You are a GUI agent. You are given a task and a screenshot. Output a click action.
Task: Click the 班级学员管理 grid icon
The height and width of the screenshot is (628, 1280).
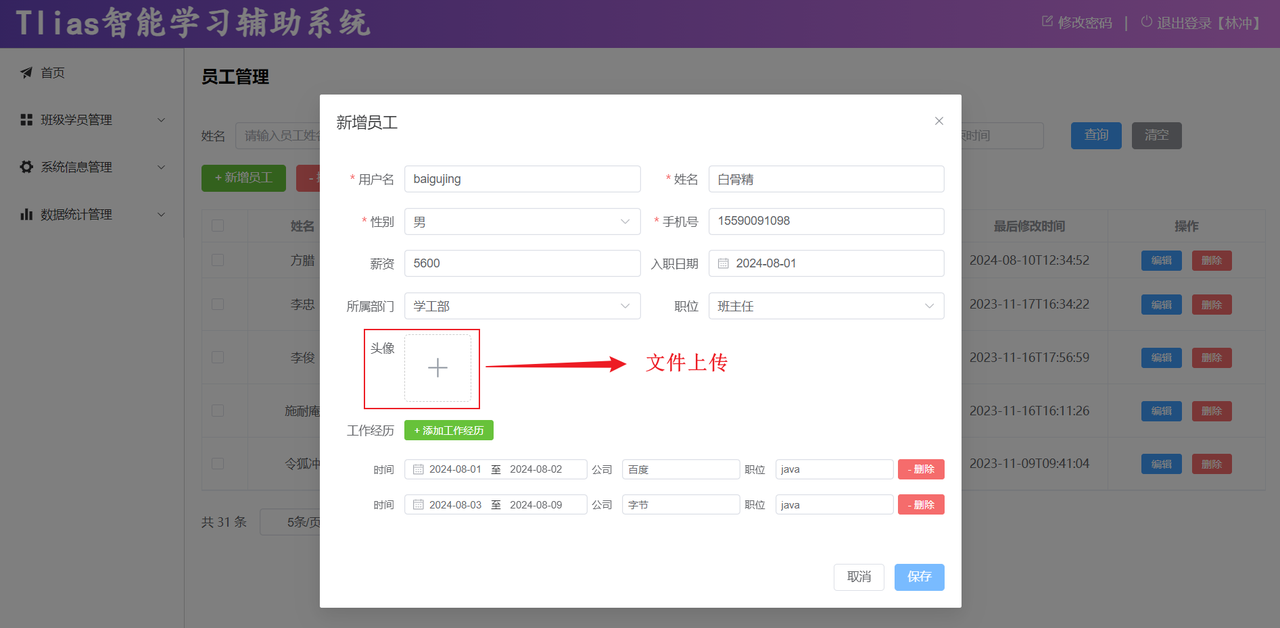click(26, 120)
